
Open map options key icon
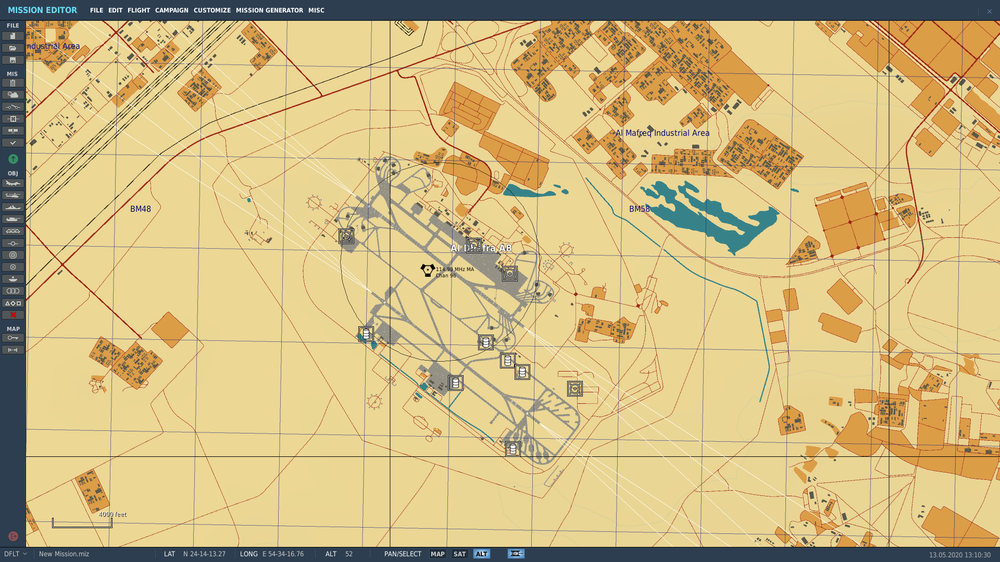[x=13, y=338]
